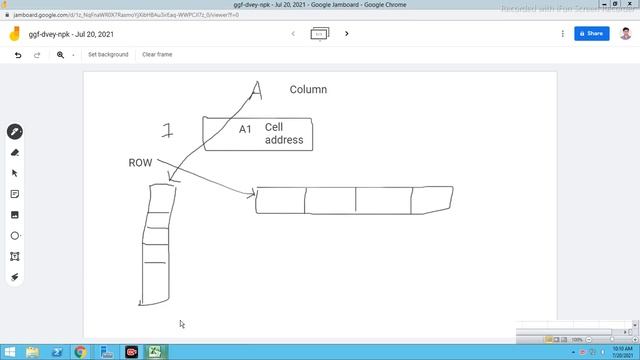Screen dimensions: 640x360
Task: Open screen recorder taskbar icon
Action: (x=131, y=352)
